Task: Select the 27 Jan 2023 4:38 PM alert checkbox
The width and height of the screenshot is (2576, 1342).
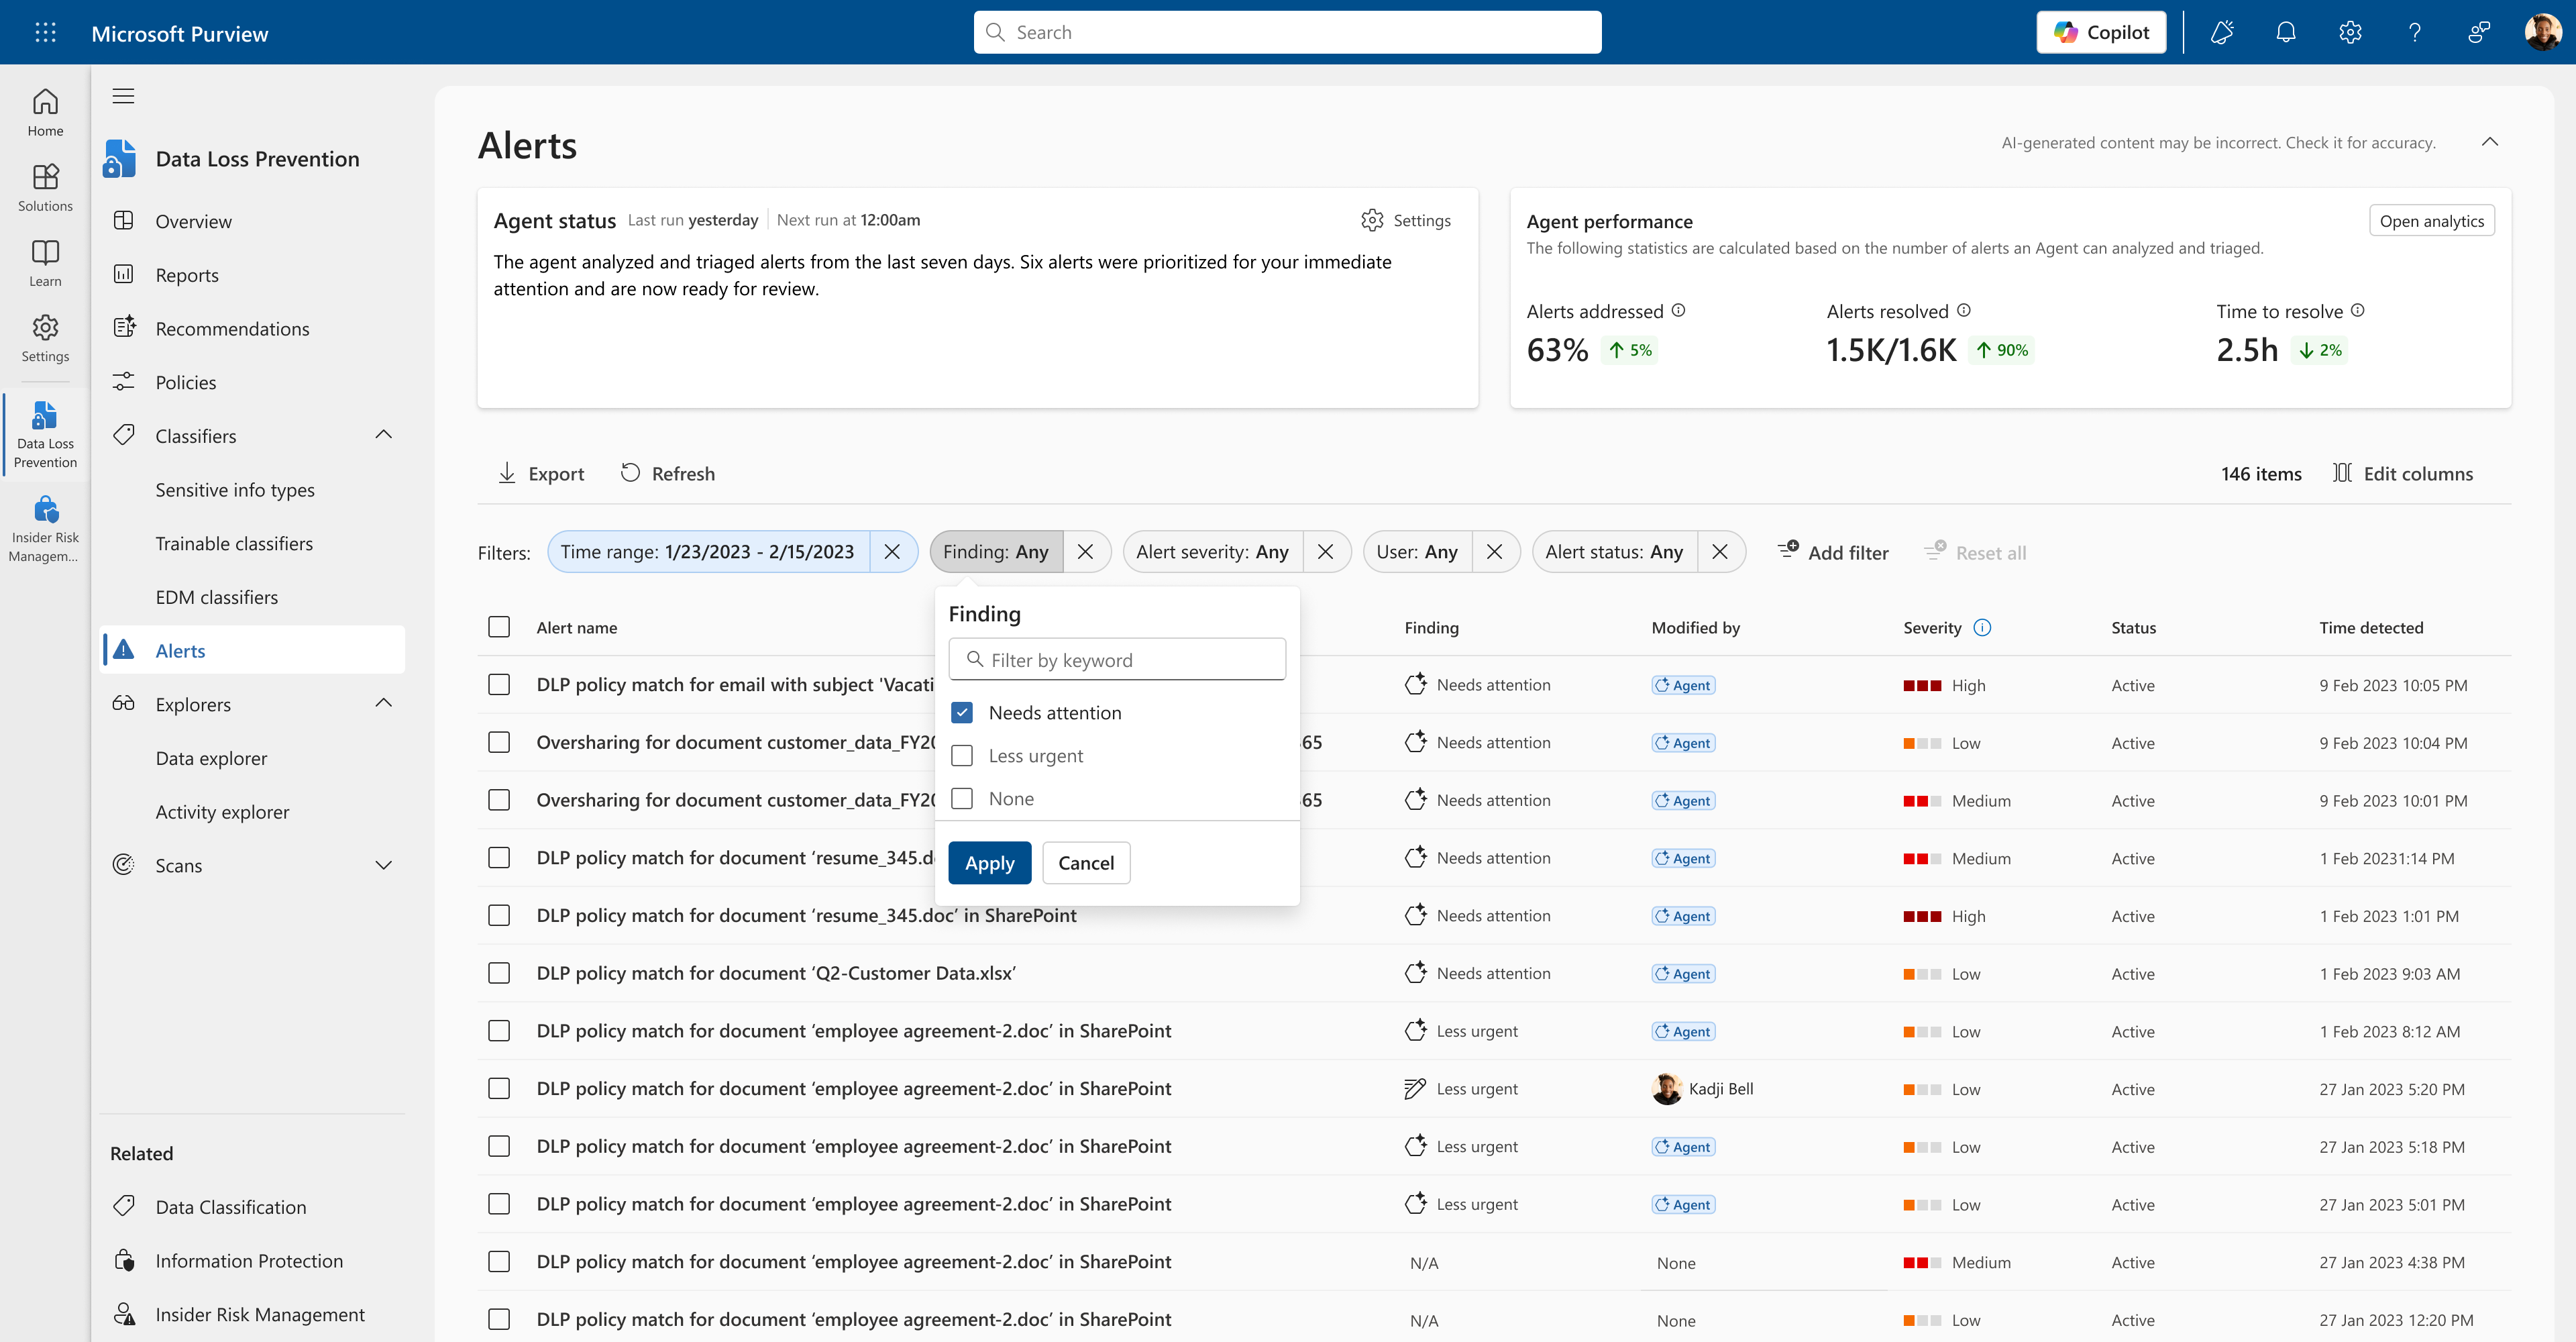Action: tap(499, 1262)
